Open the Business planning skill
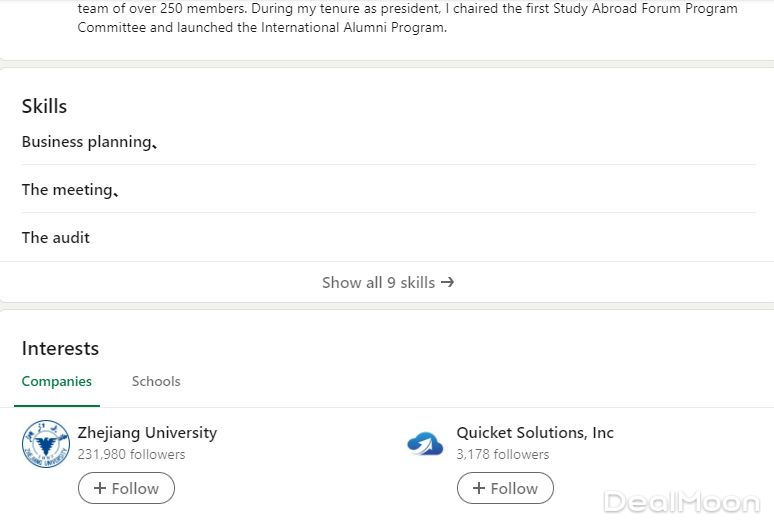The image size is (774, 526). click(x=86, y=142)
